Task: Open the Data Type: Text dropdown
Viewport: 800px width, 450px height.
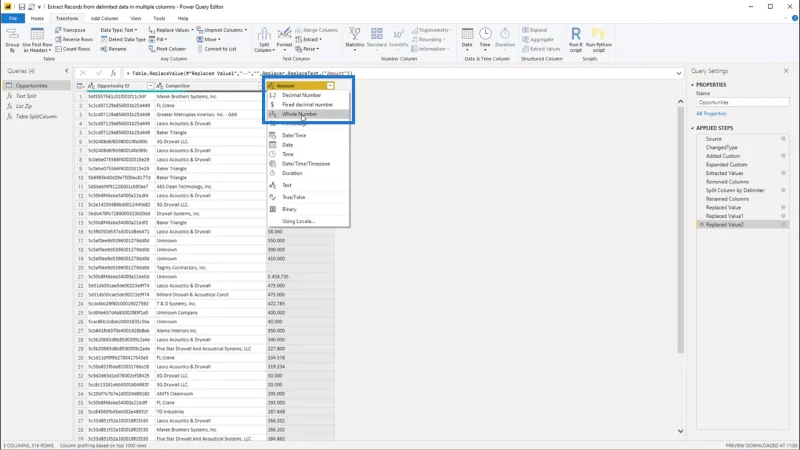Action: tap(119, 30)
